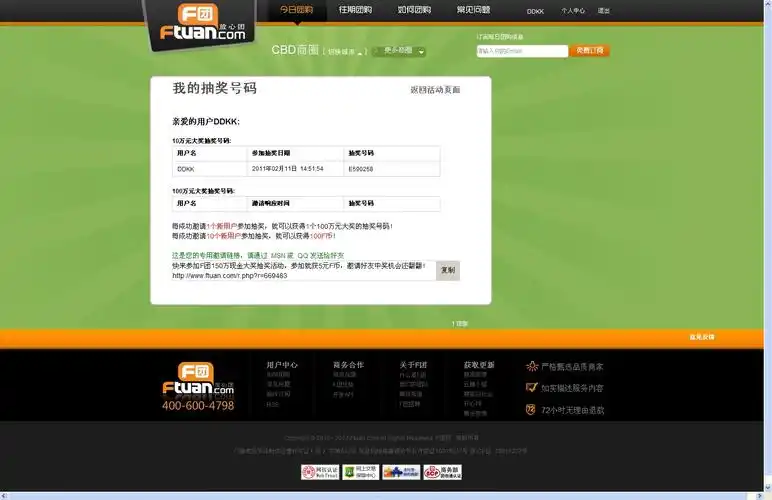Click the ECP 商务部 certification badge

(443, 472)
